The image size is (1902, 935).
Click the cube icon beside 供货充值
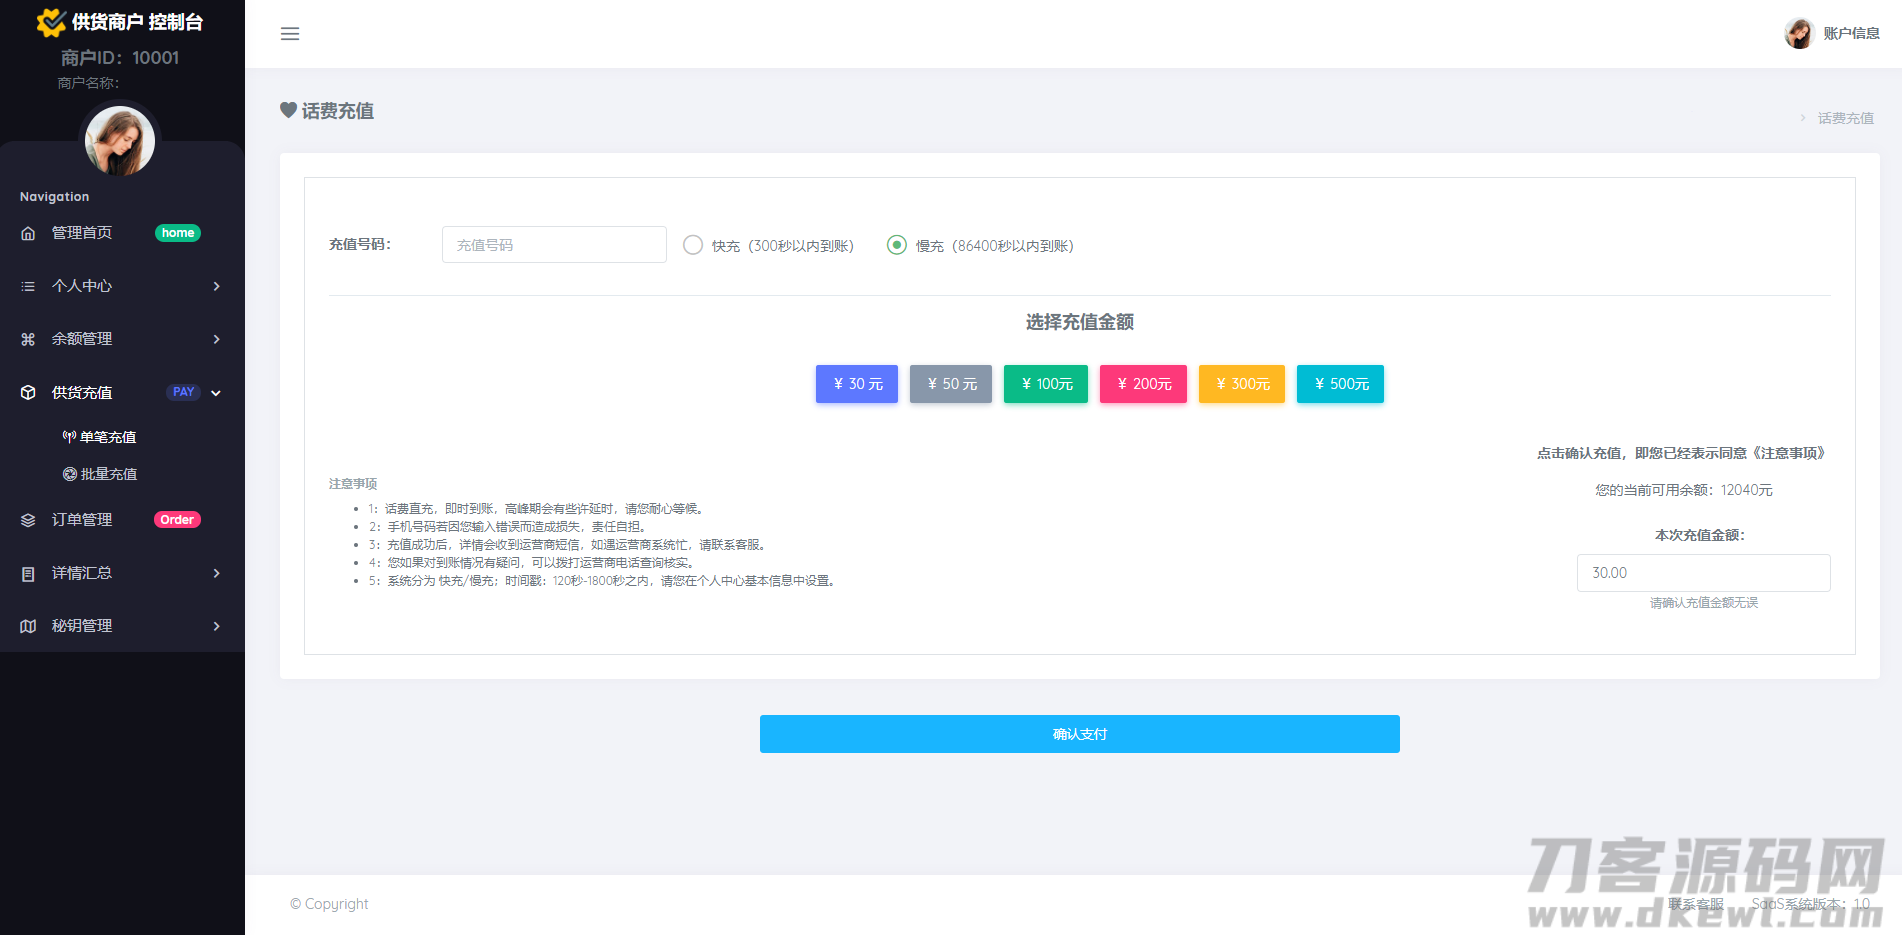[28, 392]
